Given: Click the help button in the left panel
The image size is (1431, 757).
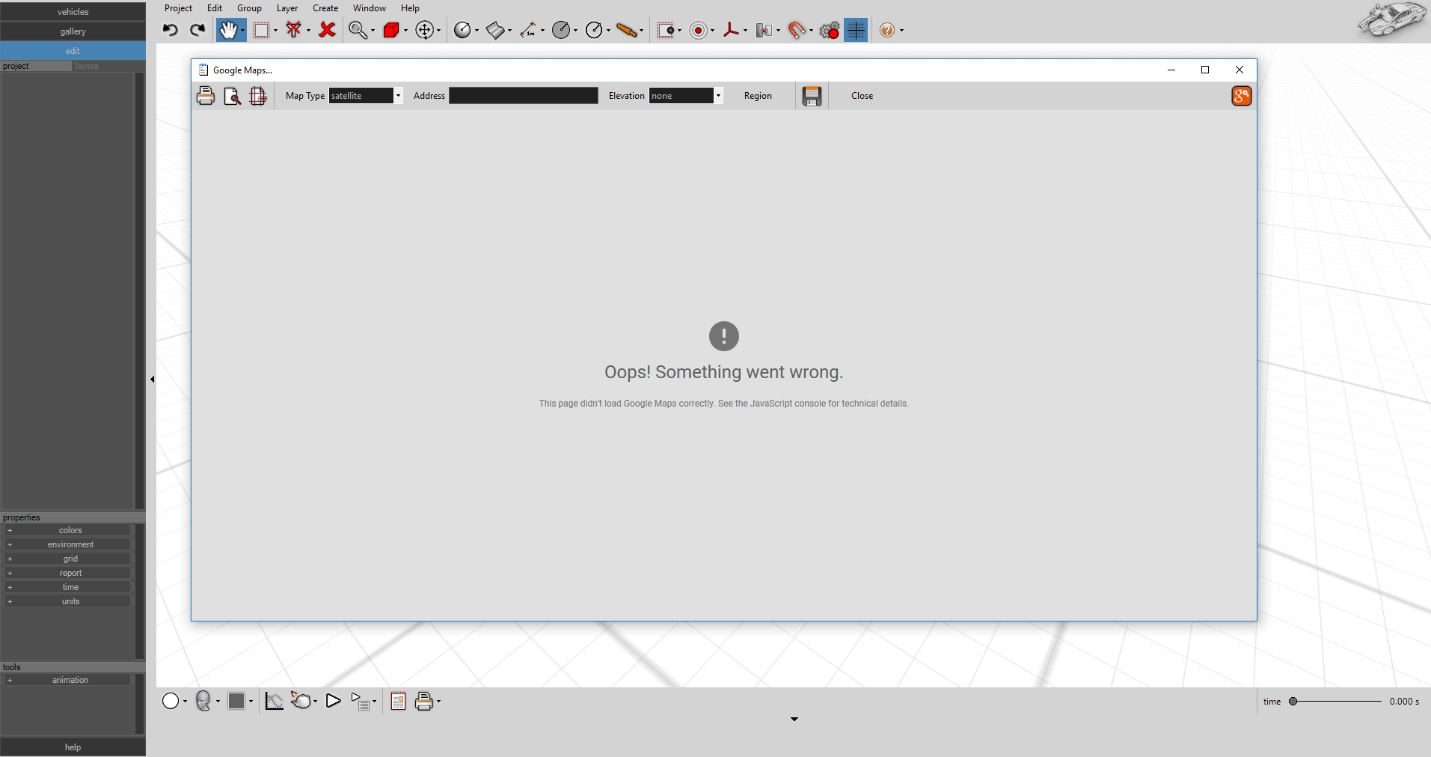Looking at the screenshot, I should 73,747.
